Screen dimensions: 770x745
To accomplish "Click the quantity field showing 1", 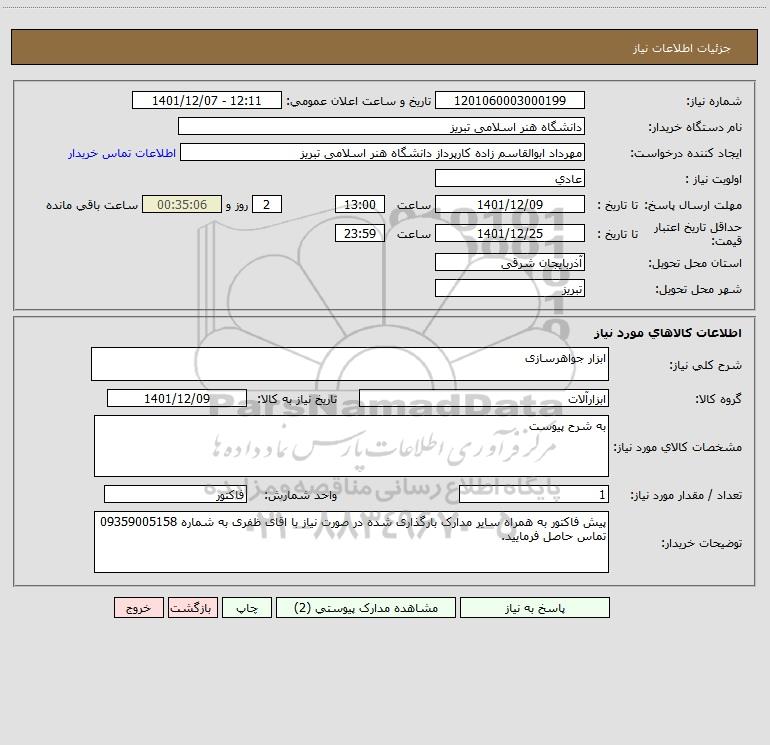I will pyautogui.click(x=534, y=495).
